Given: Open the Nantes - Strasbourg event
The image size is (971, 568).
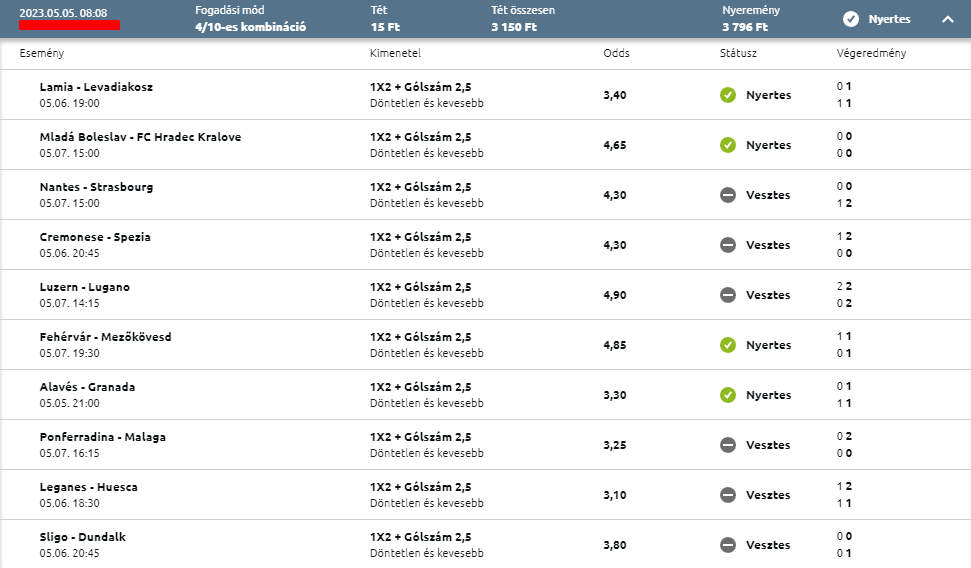Looking at the screenshot, I should tap(96, 187).
